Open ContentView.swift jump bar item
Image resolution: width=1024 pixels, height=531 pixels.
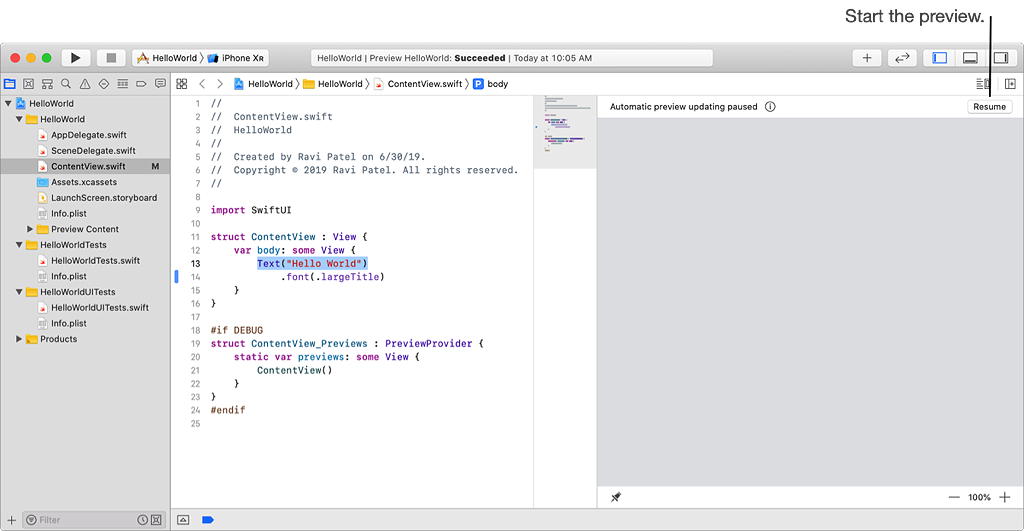(418, 84)
